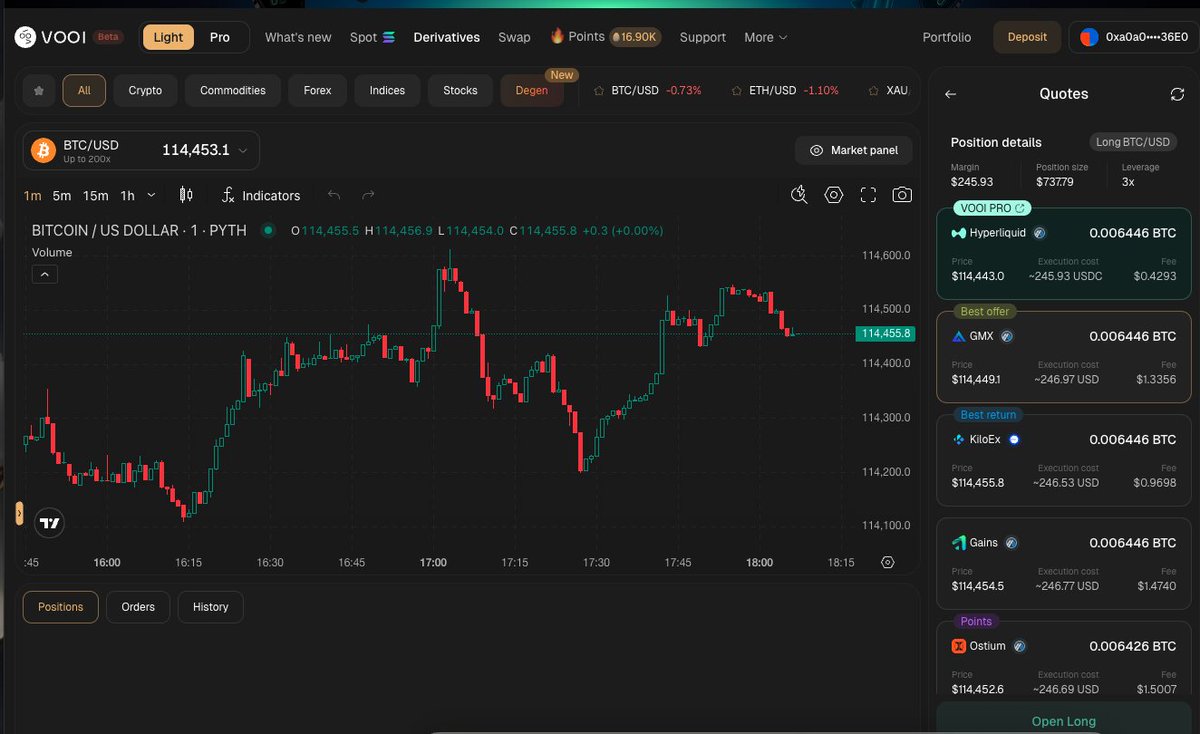
Task: Open the More menu dropdown
Action: coord(765,37)
